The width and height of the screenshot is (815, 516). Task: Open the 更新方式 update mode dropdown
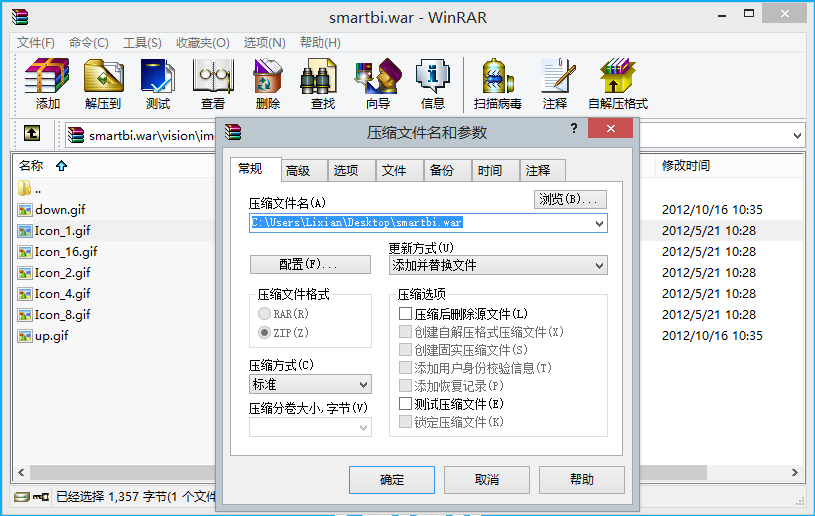tap(498, 266)
